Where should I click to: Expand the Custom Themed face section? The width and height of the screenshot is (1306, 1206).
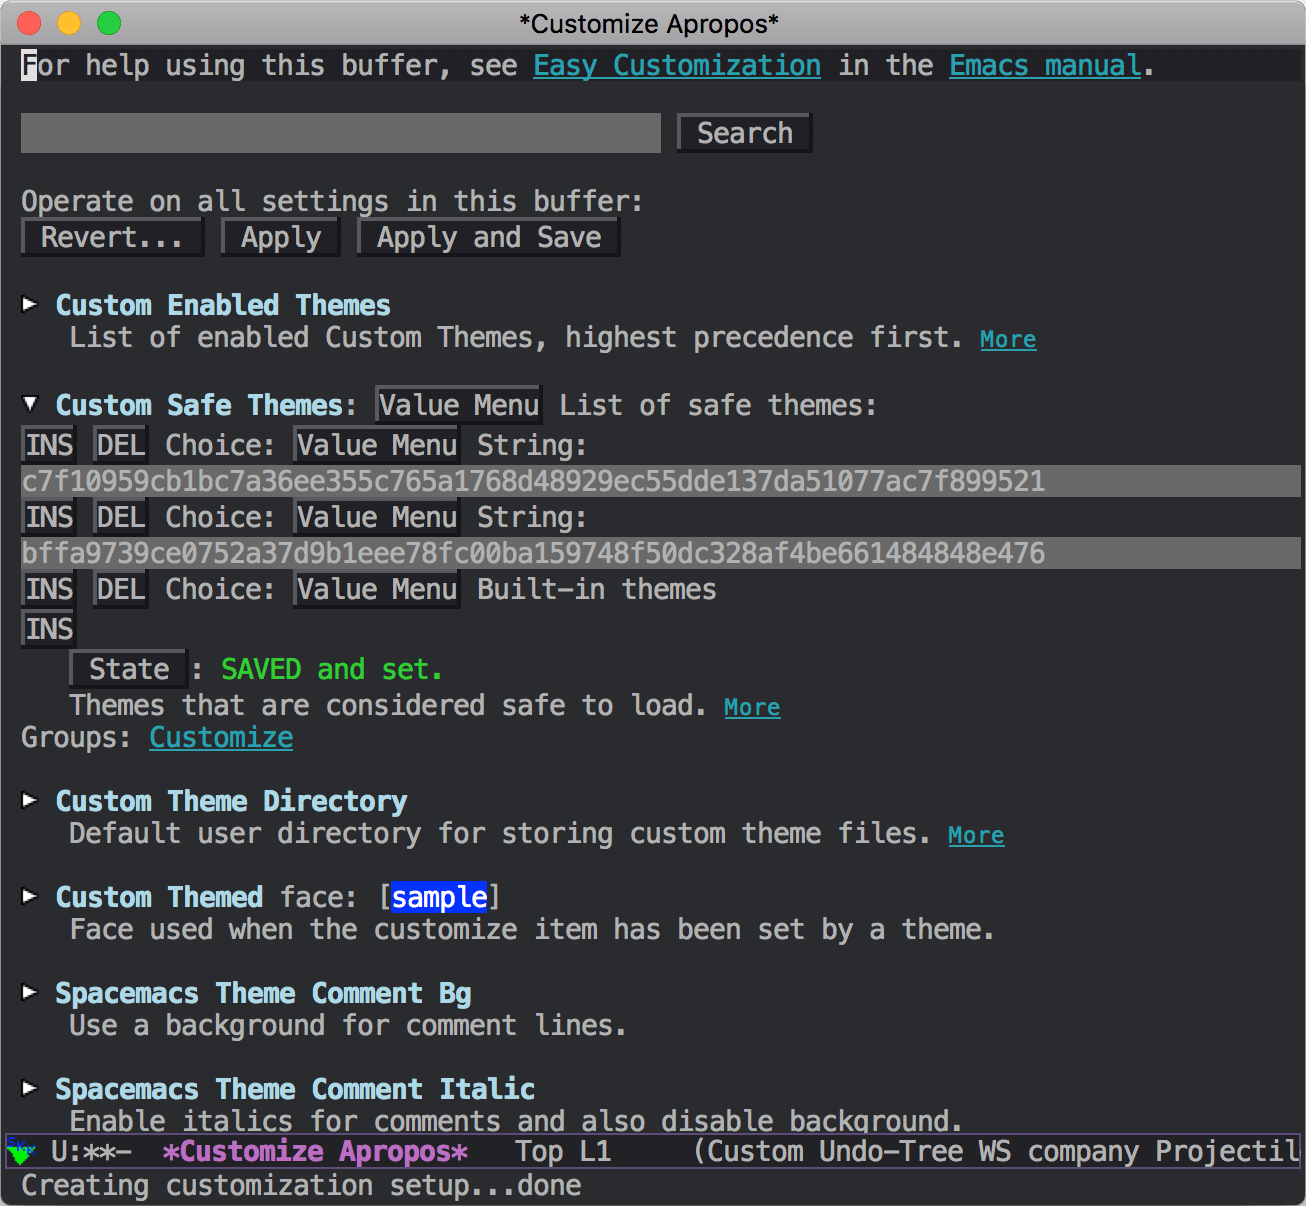[30, 897]
